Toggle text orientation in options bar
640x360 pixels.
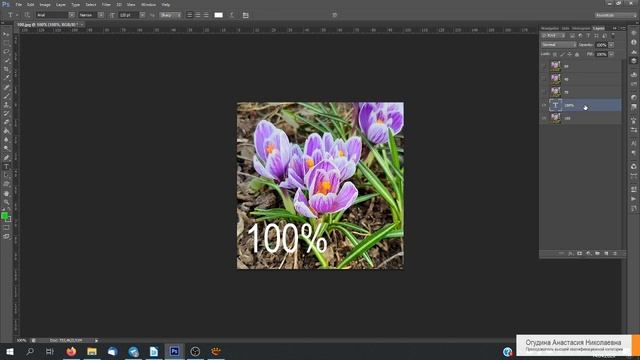point(27,15)
